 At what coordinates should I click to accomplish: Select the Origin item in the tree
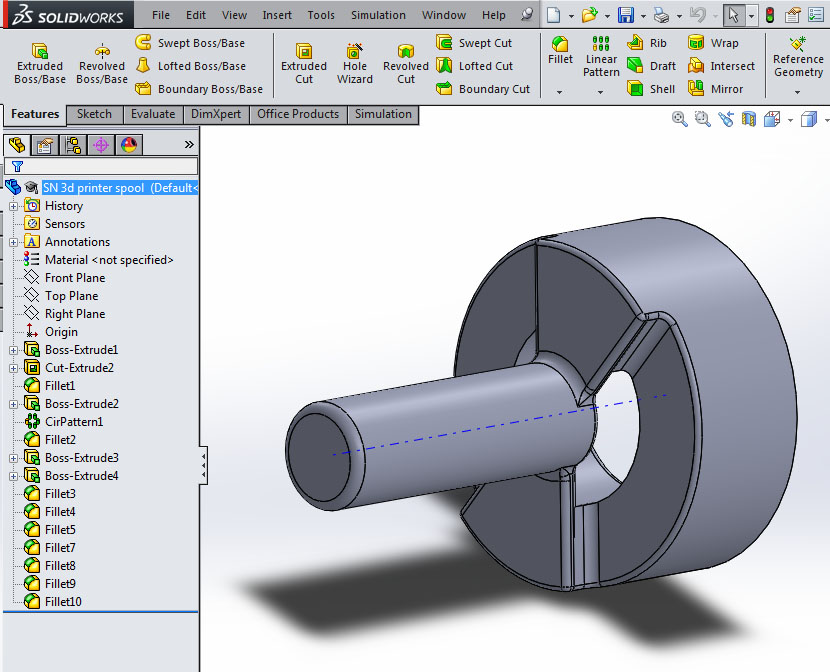60,331
